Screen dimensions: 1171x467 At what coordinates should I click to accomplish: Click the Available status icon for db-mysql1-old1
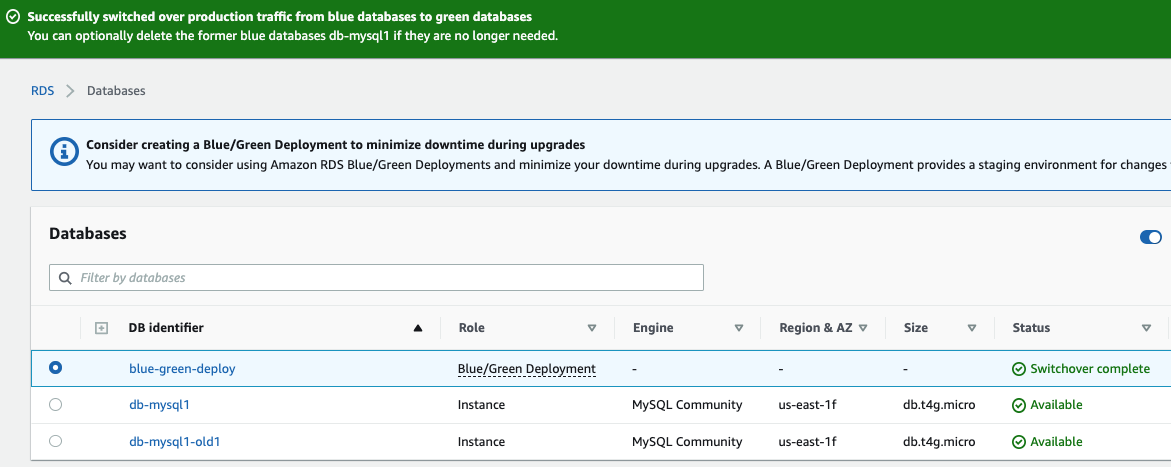pos(1019,441)
